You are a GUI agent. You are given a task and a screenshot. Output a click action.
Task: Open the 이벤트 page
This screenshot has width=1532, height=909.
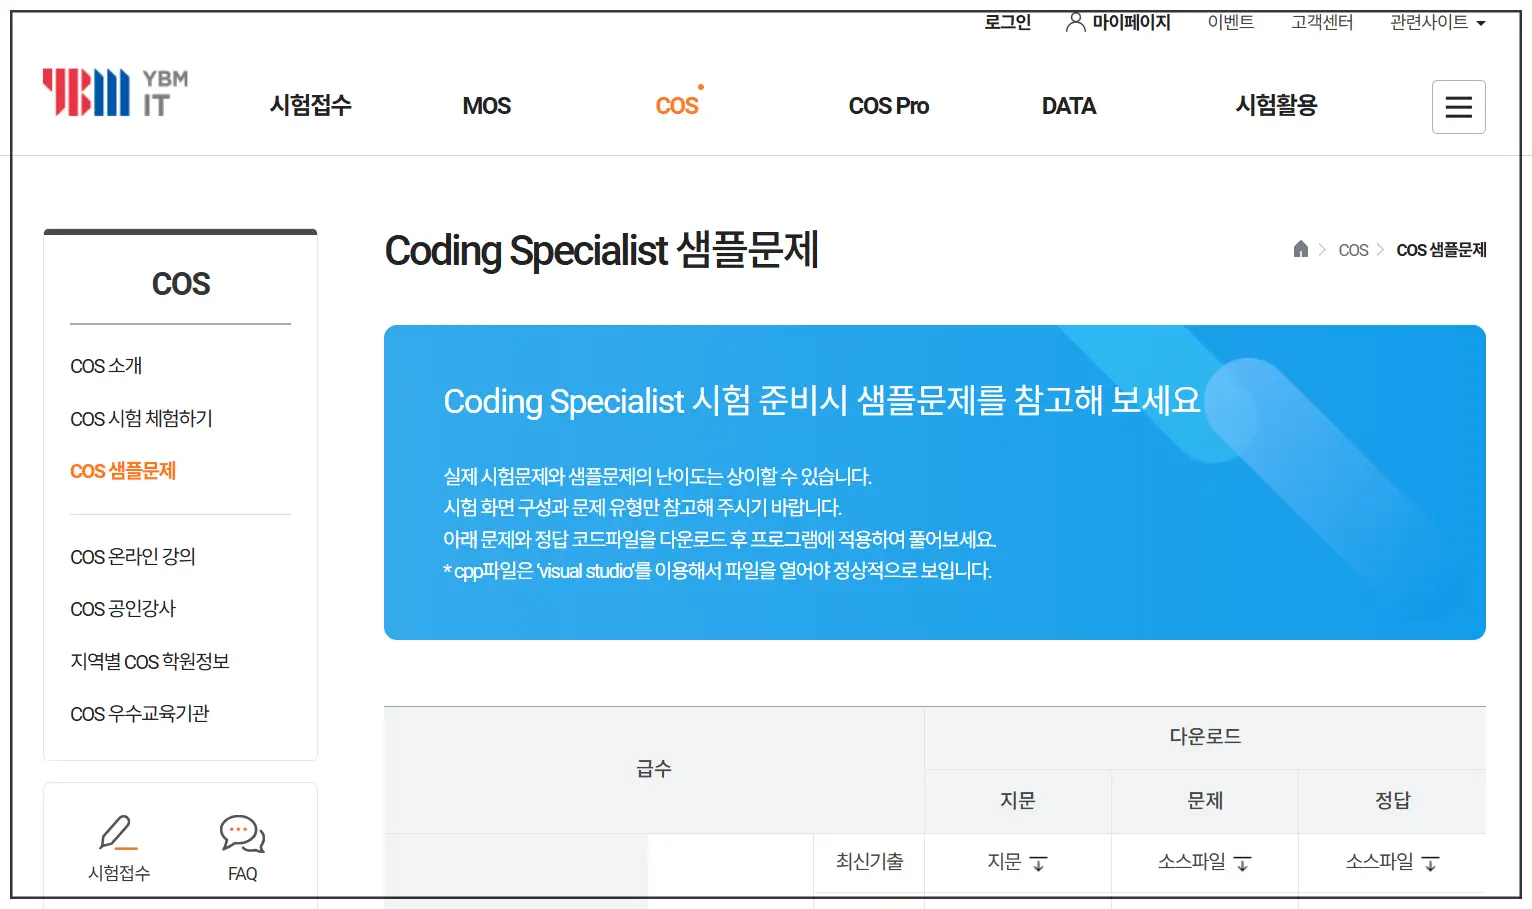point(1230,22)
